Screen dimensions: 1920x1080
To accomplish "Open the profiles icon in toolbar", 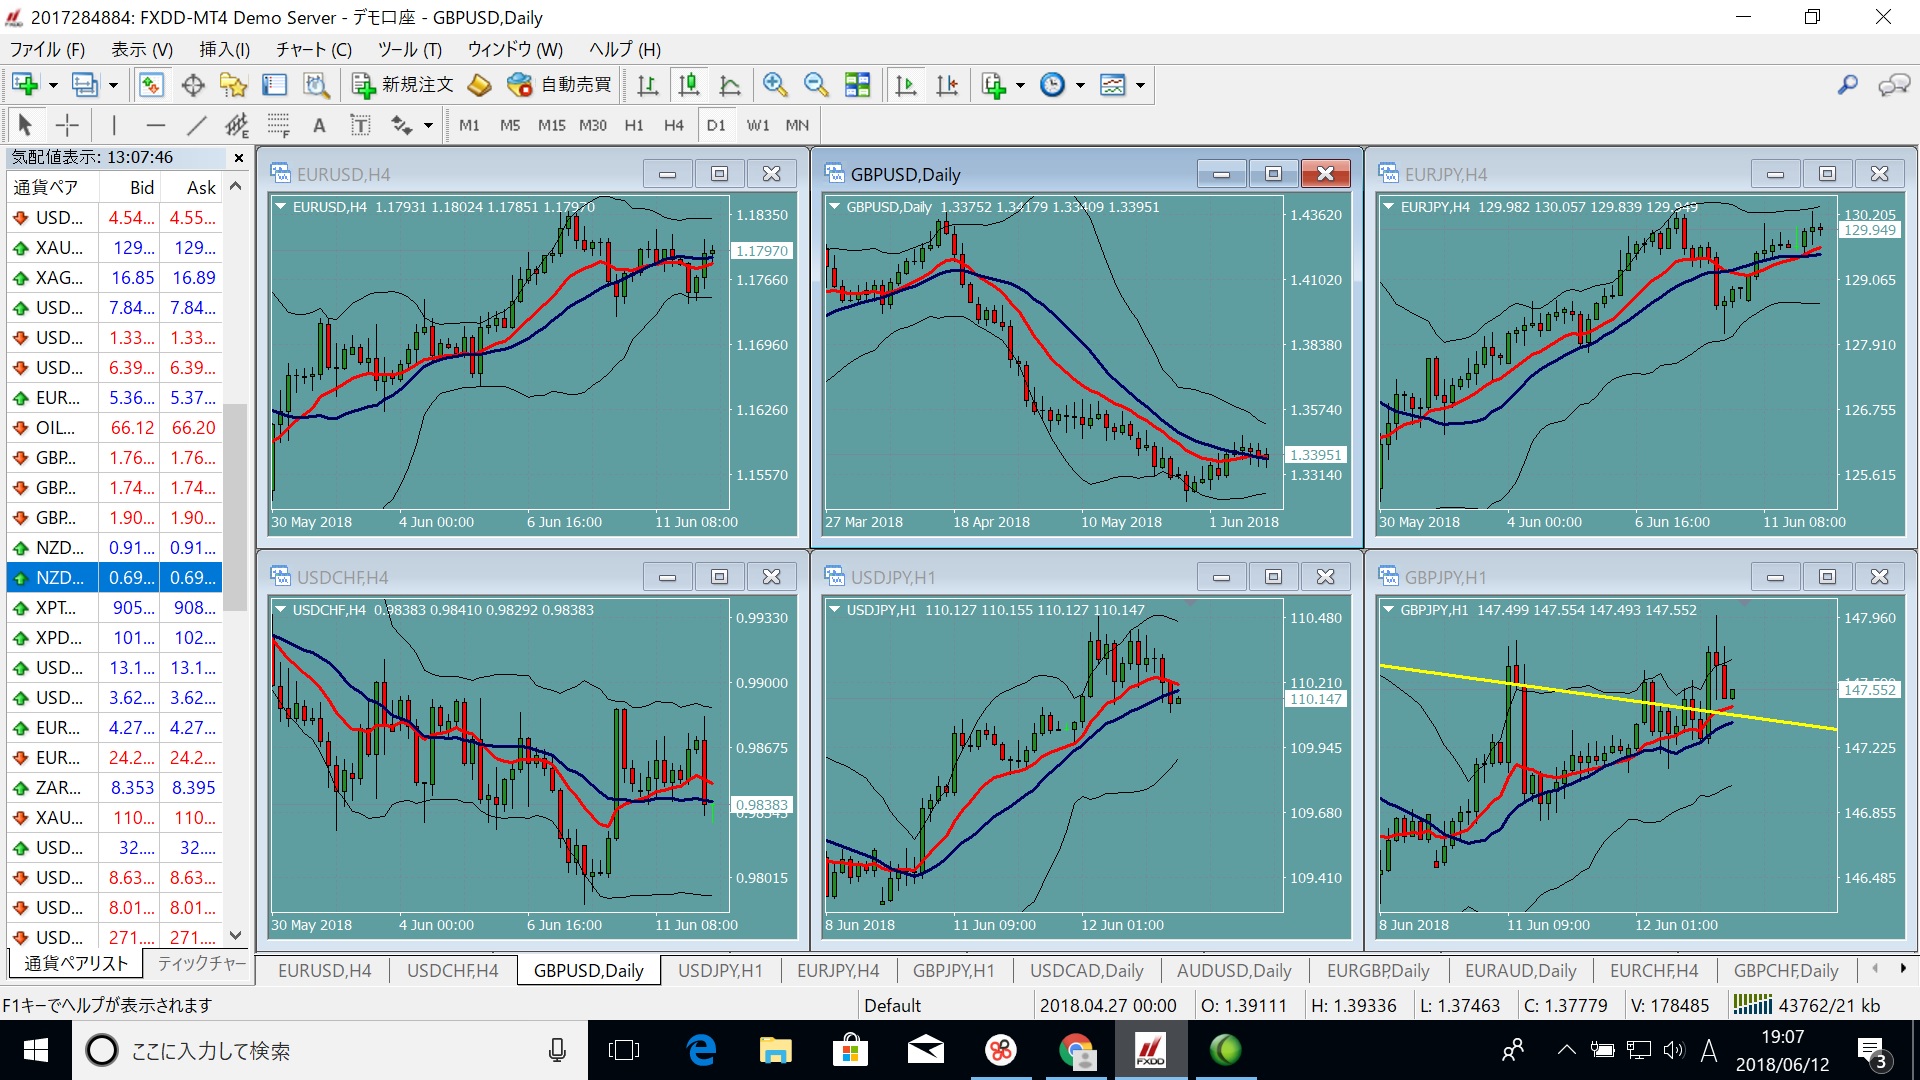I will (85, 85).
